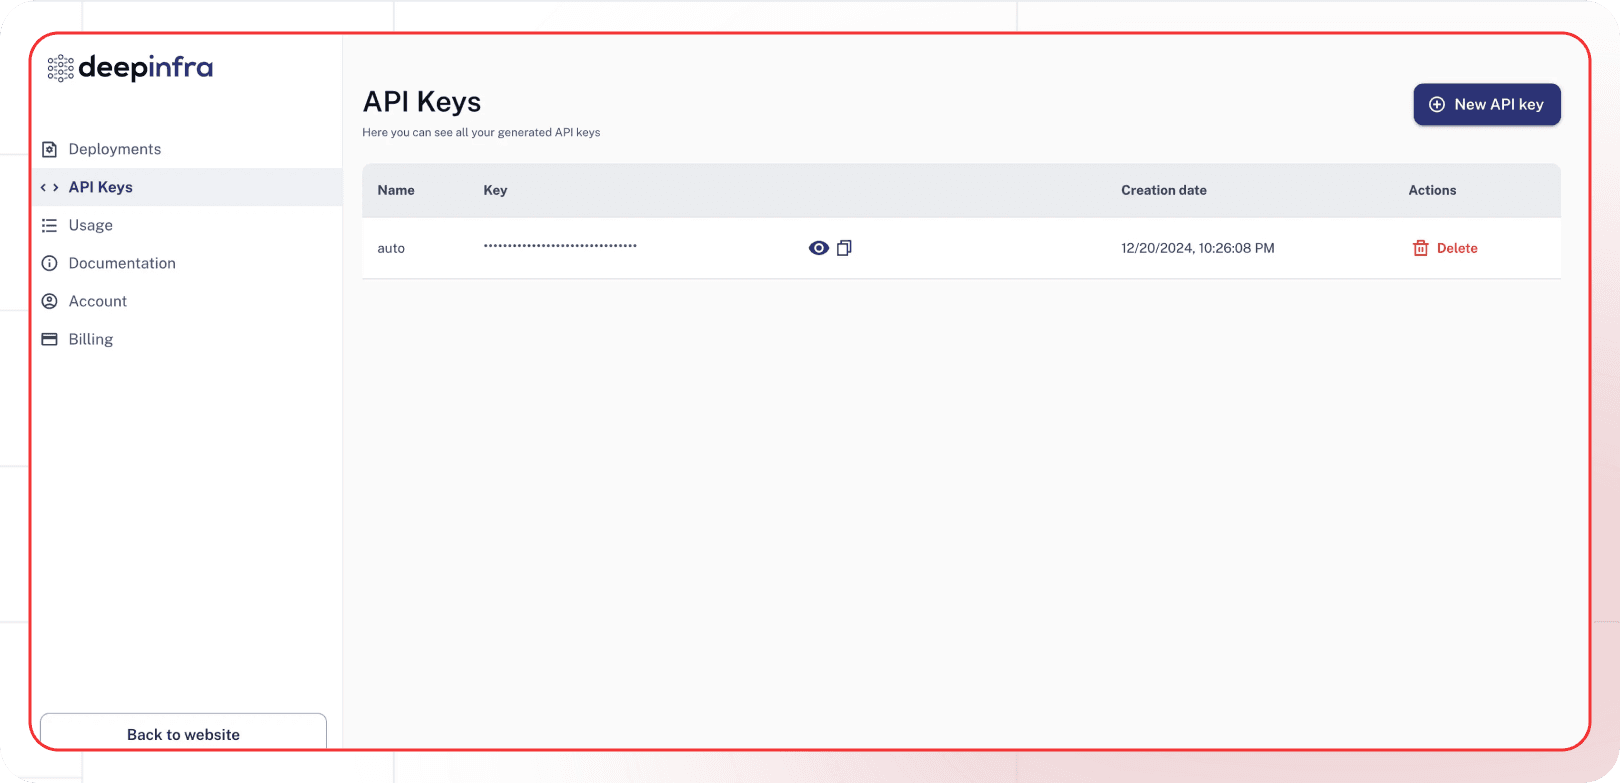Image resolution: width=1620 pixels, height=783 pixels.
Task: Click the Documentation info icon
Action: [49, 263]
